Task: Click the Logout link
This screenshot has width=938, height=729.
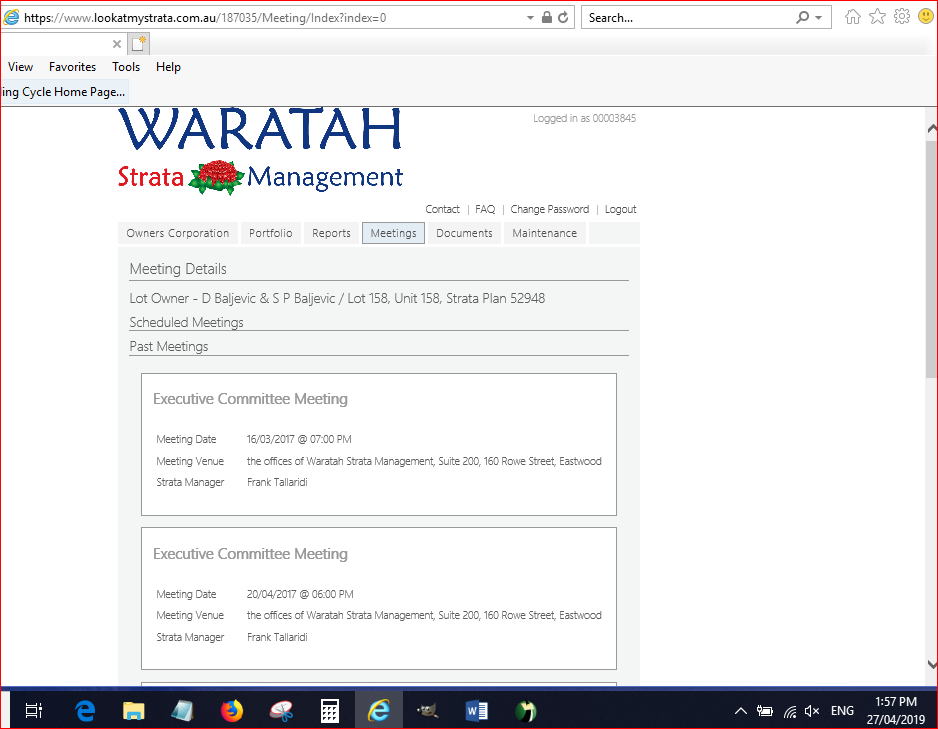Action: pos(620,209)
